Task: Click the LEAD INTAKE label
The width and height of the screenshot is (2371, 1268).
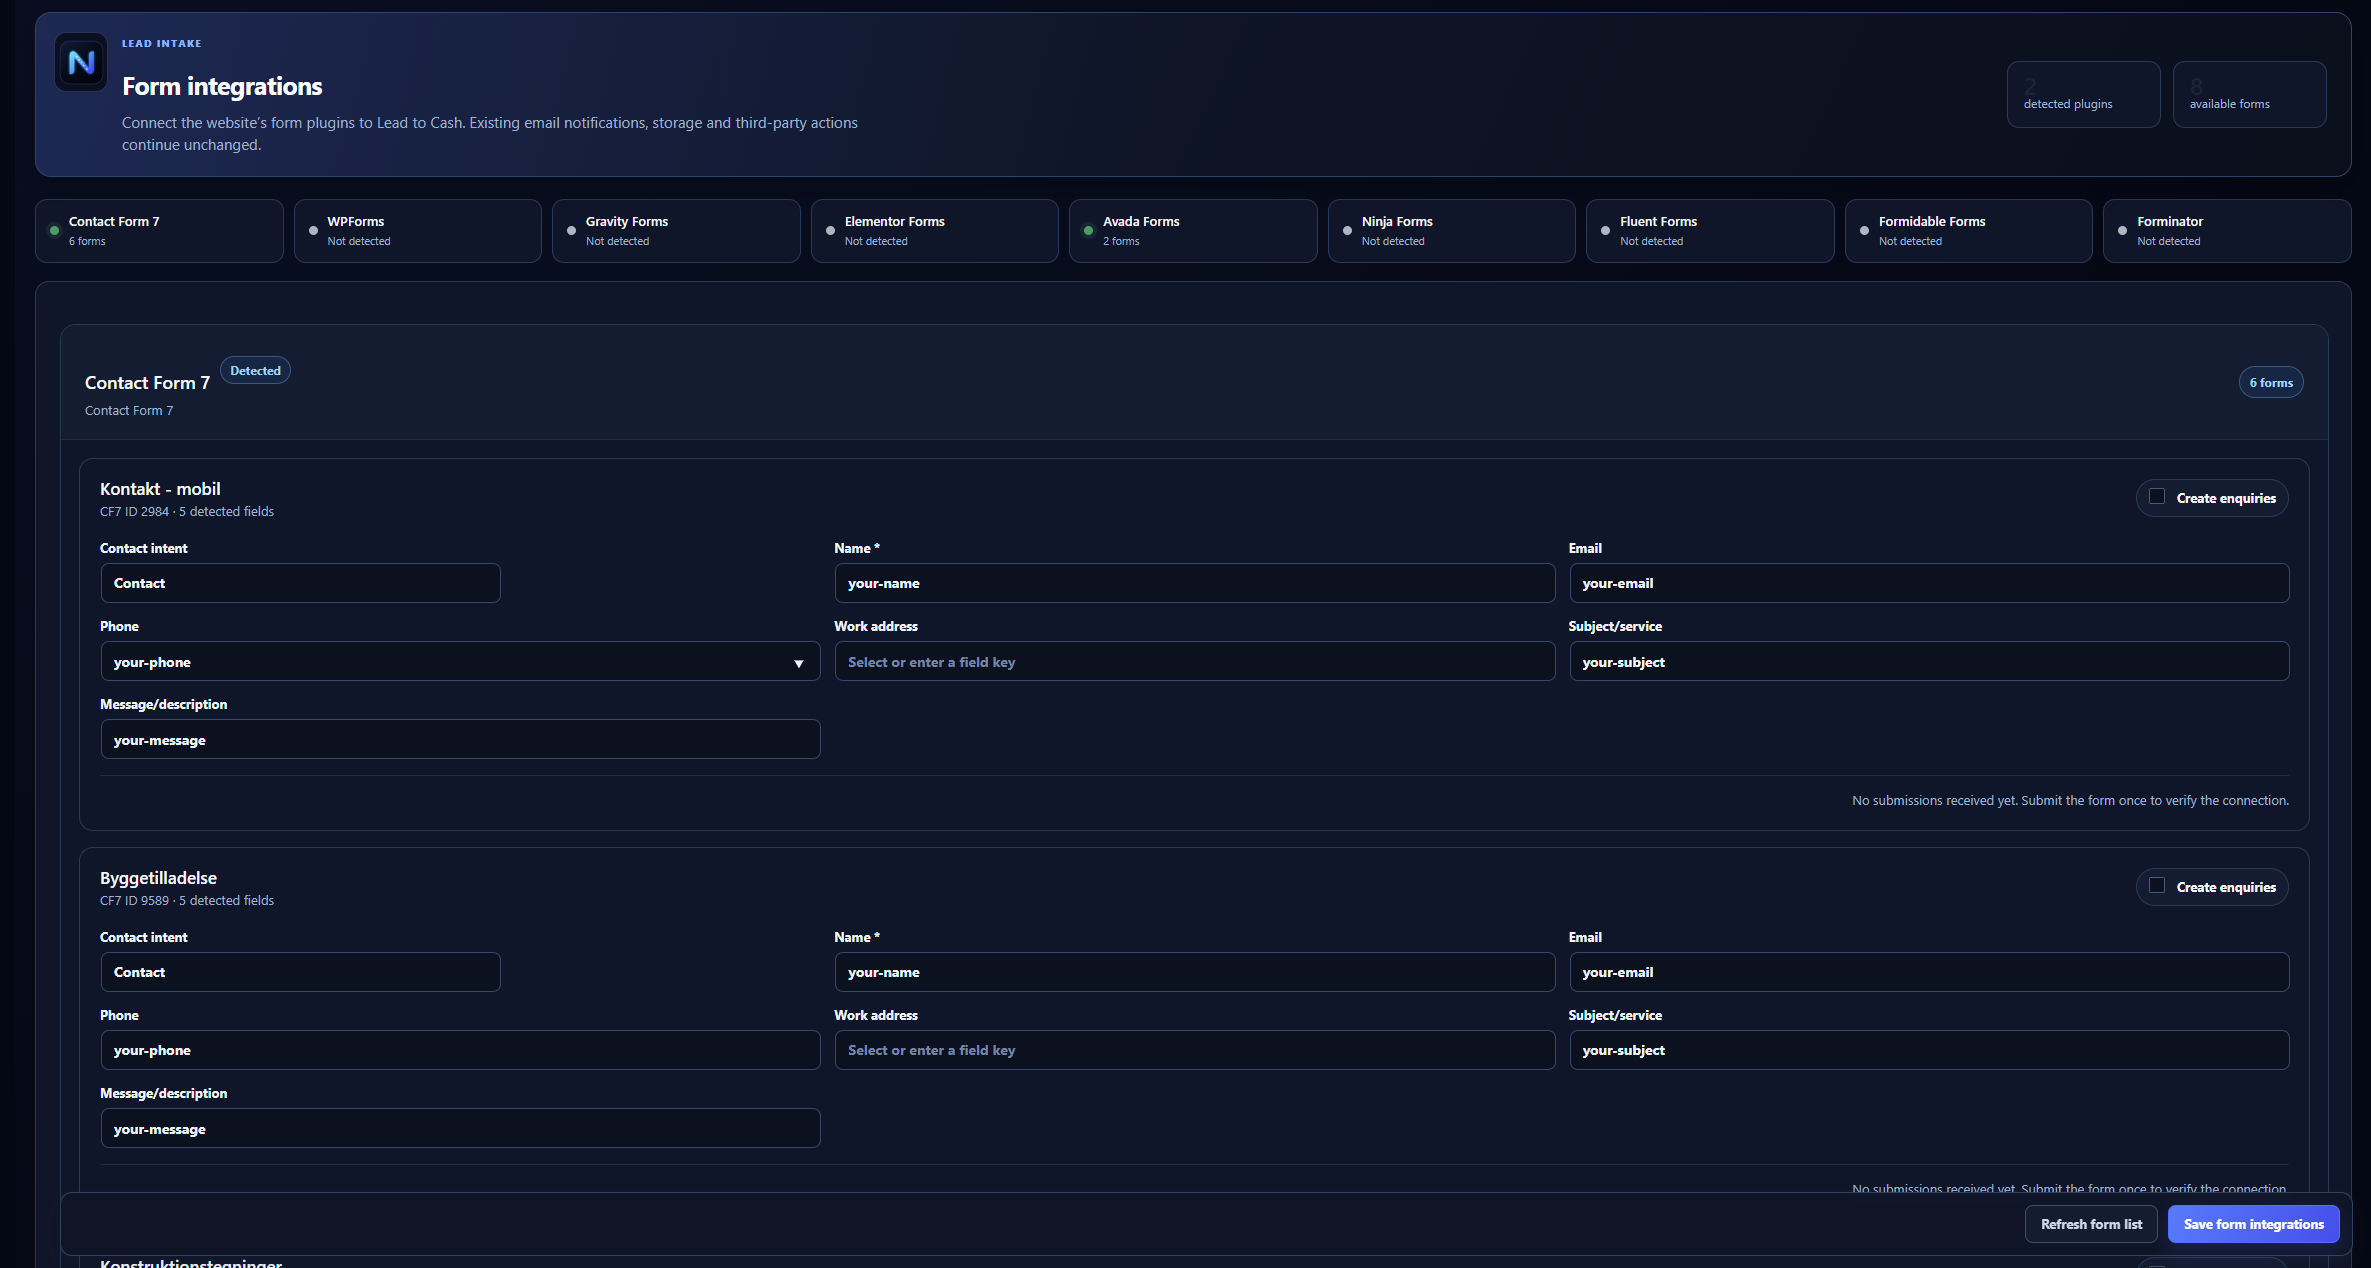Action: 162,43
